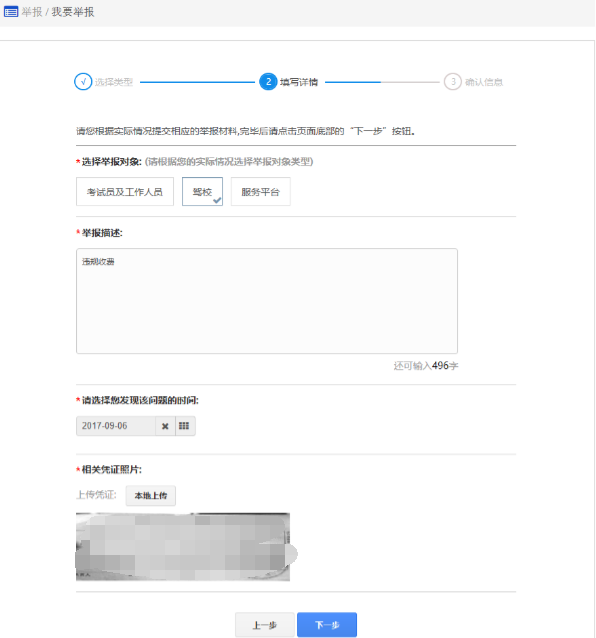Image resolution: width=596 pixels, height=638 pixels.
Task: Click the step 2 填写详情 circle
Action: [268, 82]
